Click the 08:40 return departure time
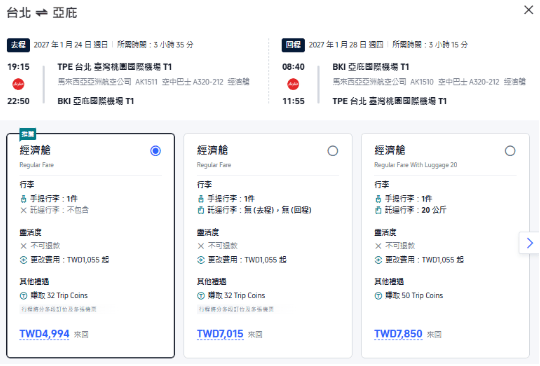Viewport: 540px width, 366px height. point(293,67)
